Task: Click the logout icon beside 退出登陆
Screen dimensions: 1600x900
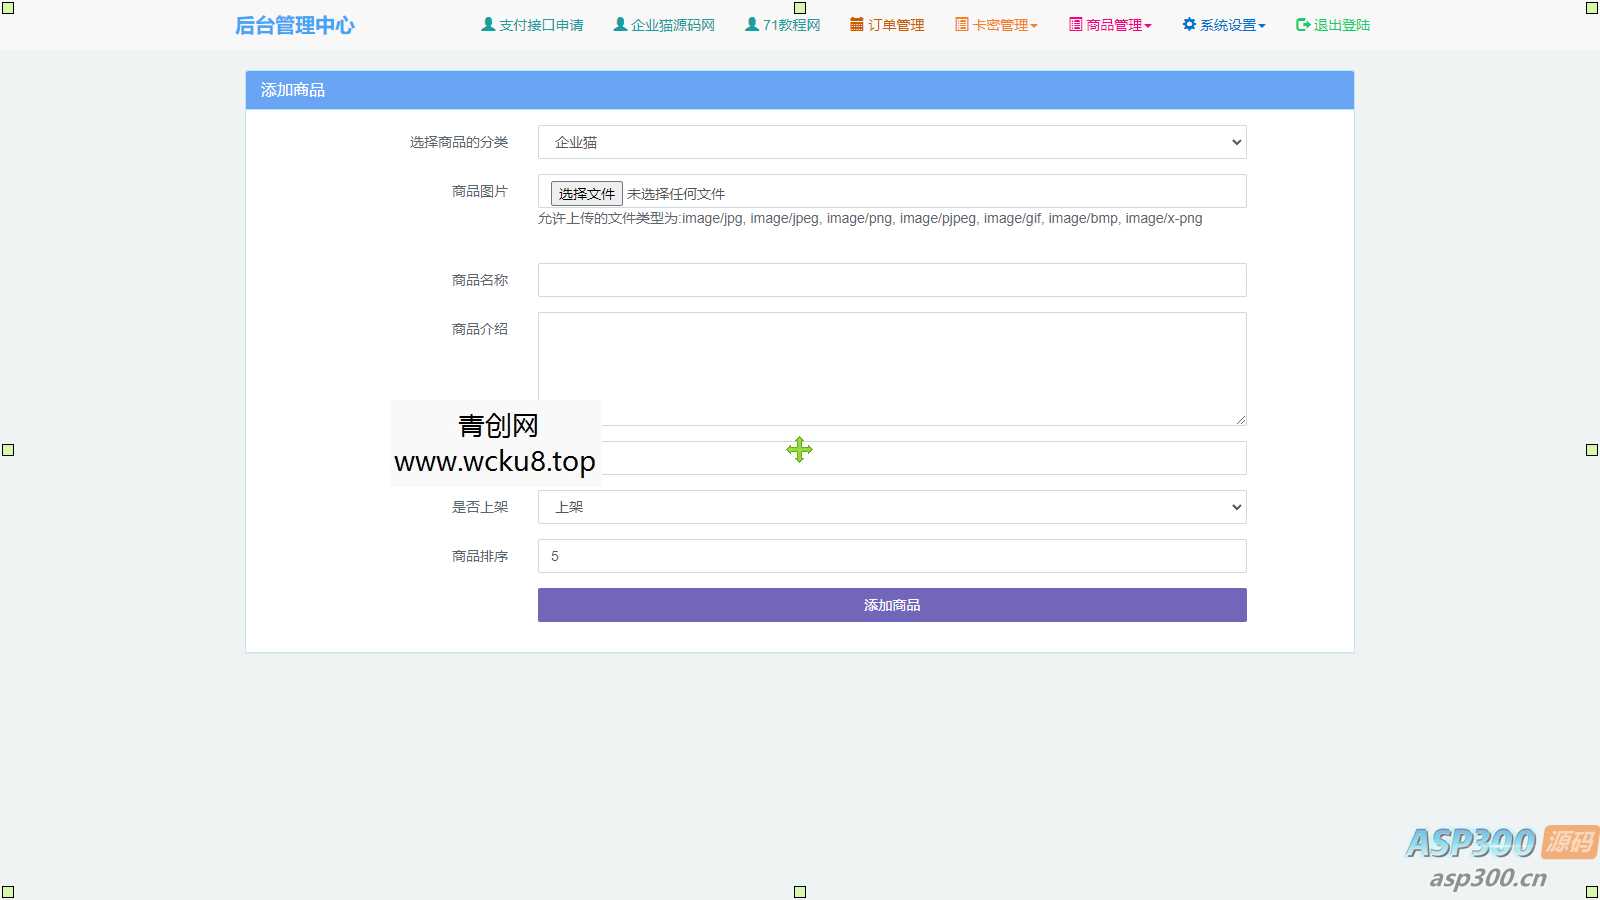Action: tap(1300, 24)
